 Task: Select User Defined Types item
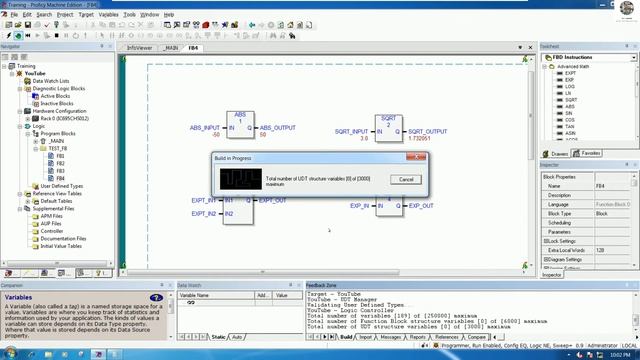pos(61,186)
